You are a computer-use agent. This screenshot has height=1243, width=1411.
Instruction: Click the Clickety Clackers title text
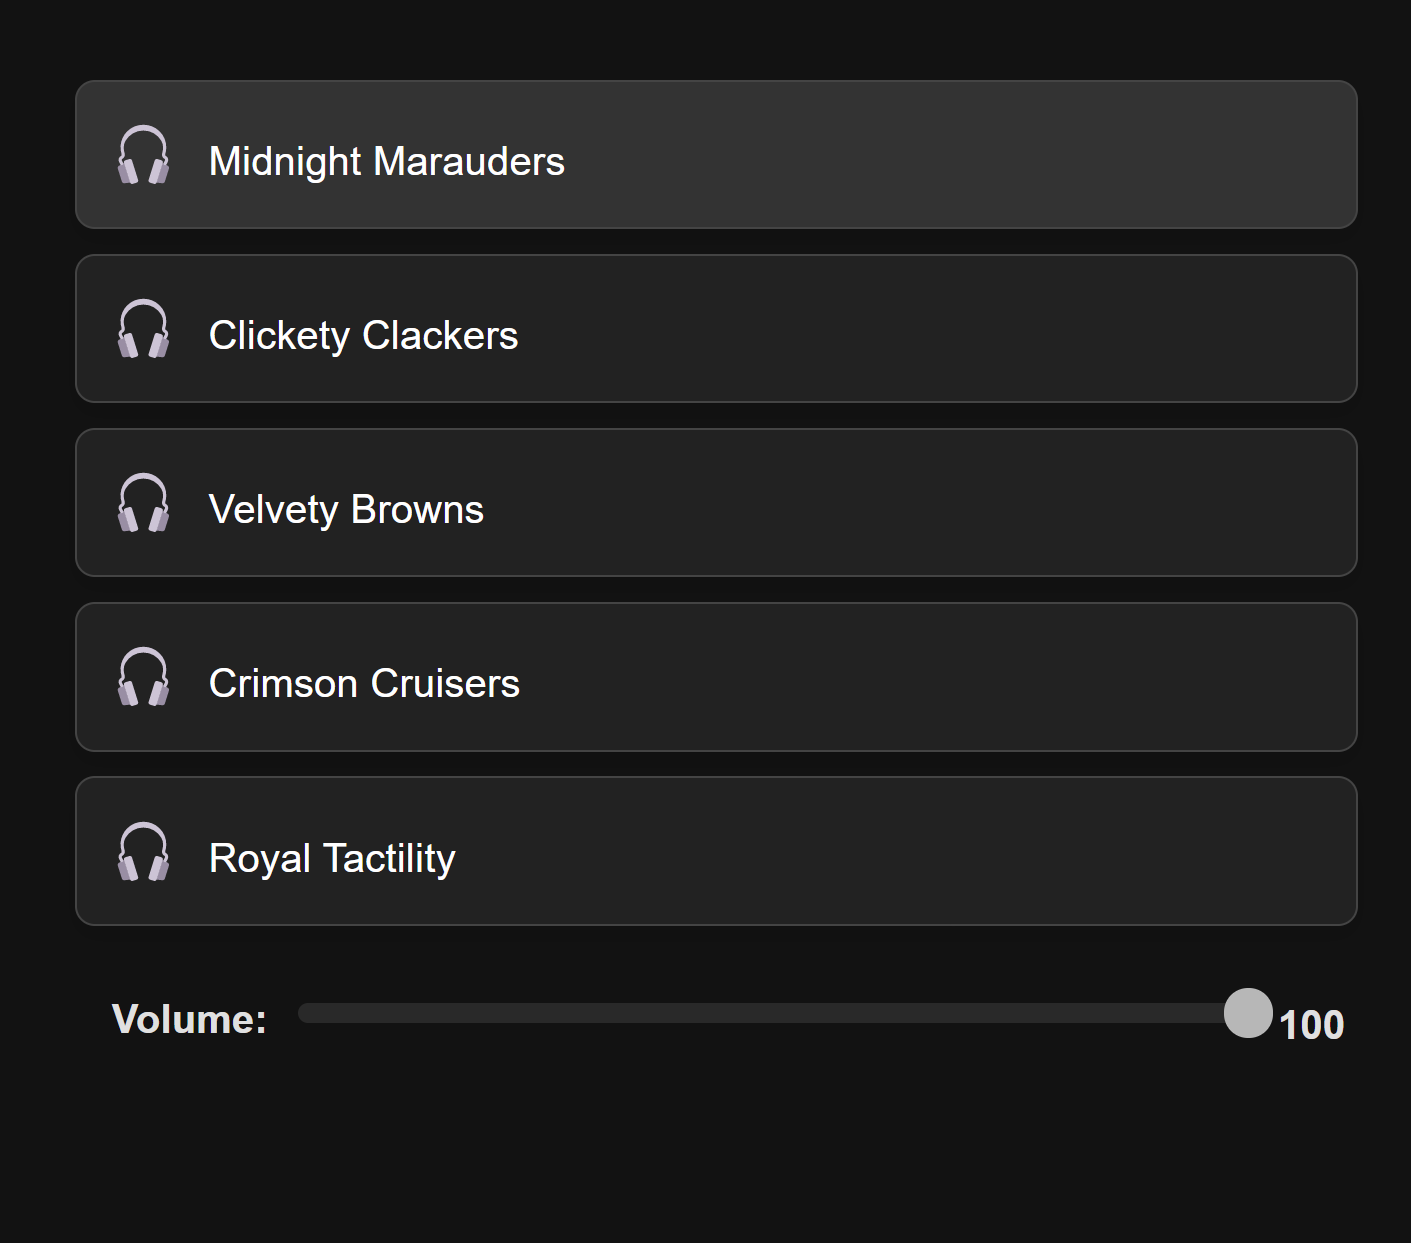[x=363, y=335]
